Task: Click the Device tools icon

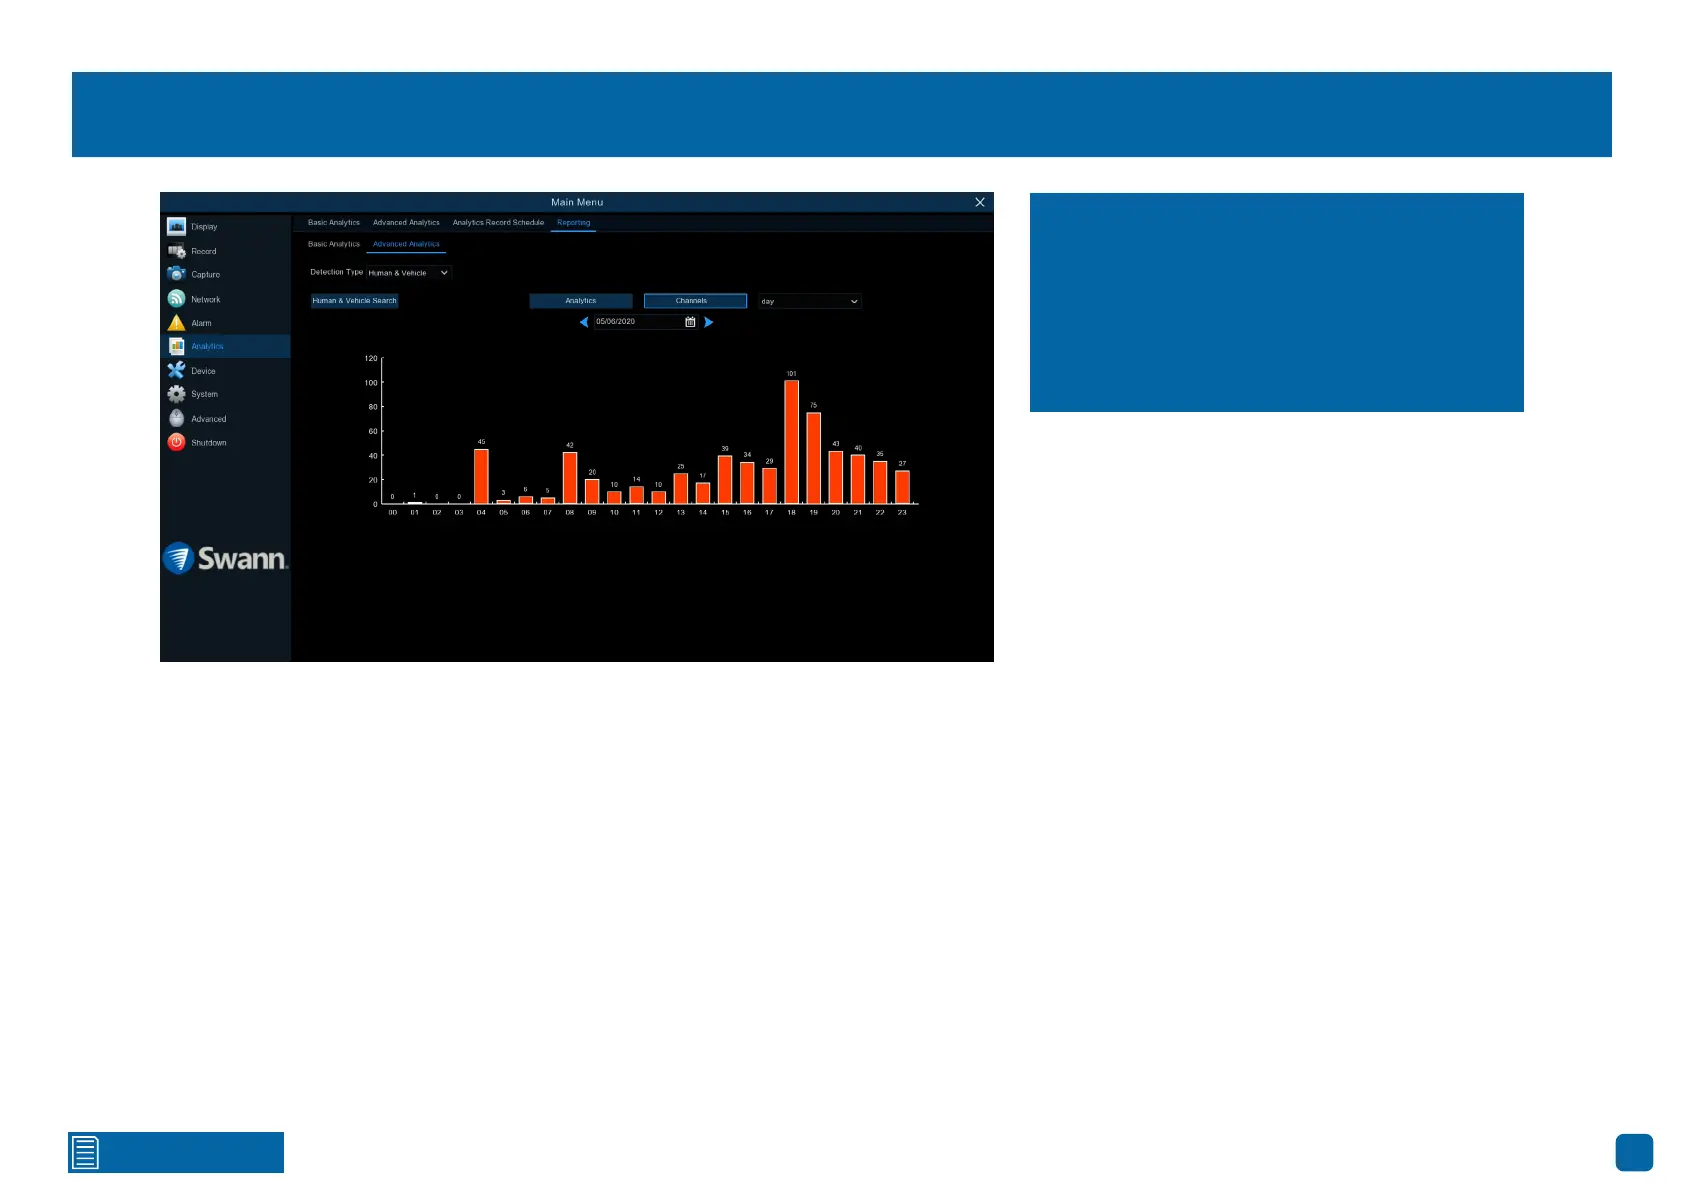Action: 177,371
